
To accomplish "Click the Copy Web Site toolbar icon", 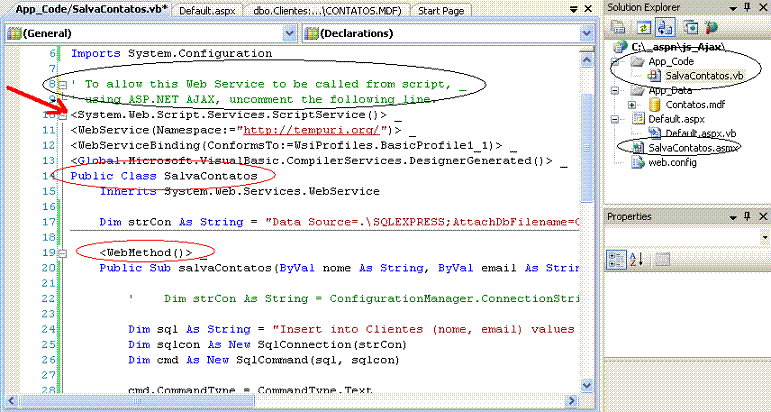I will click(691, 28).
